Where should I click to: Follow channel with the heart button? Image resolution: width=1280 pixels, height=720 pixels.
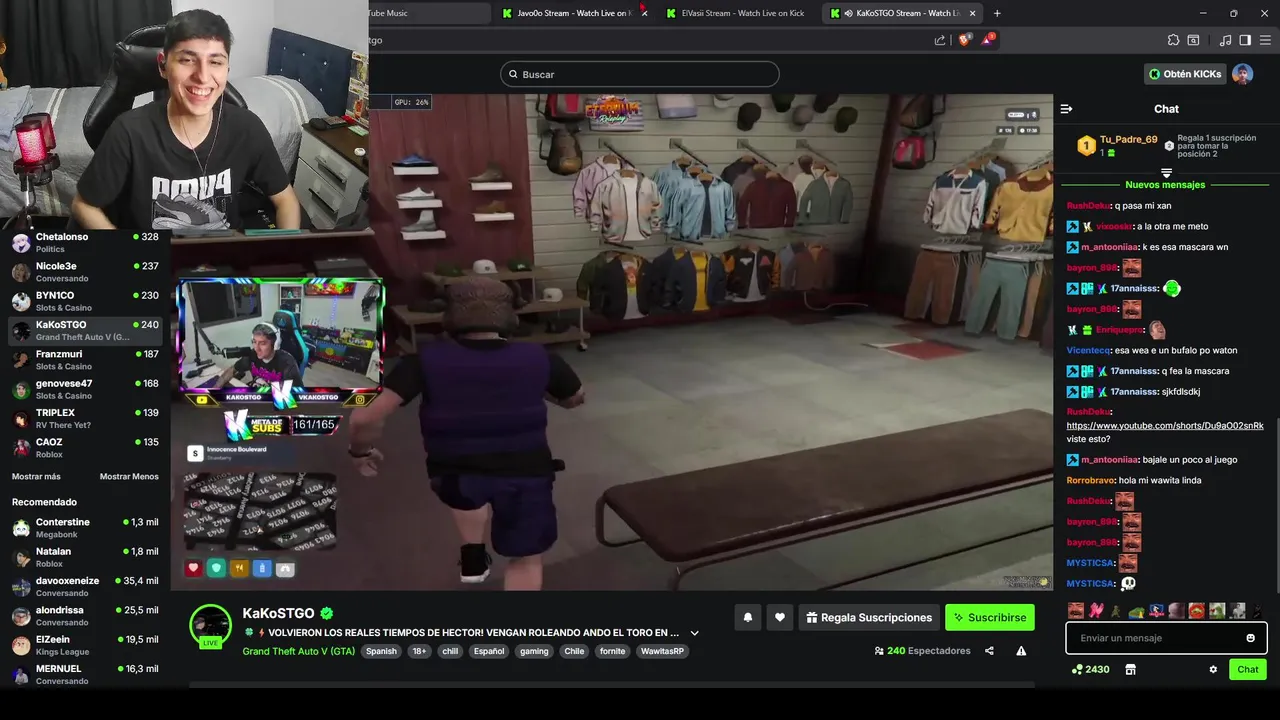(780, 618)
